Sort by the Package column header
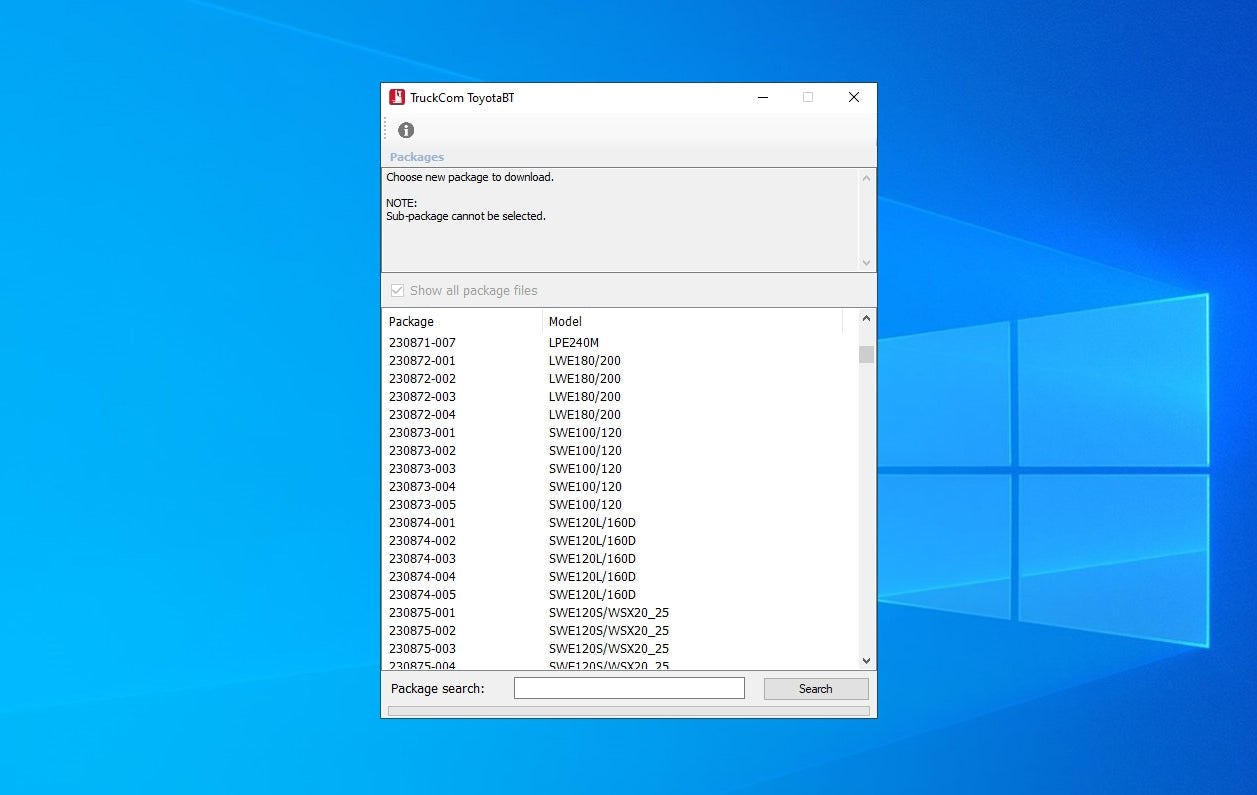Screen dimensions: 1257x795 (462, 322)
